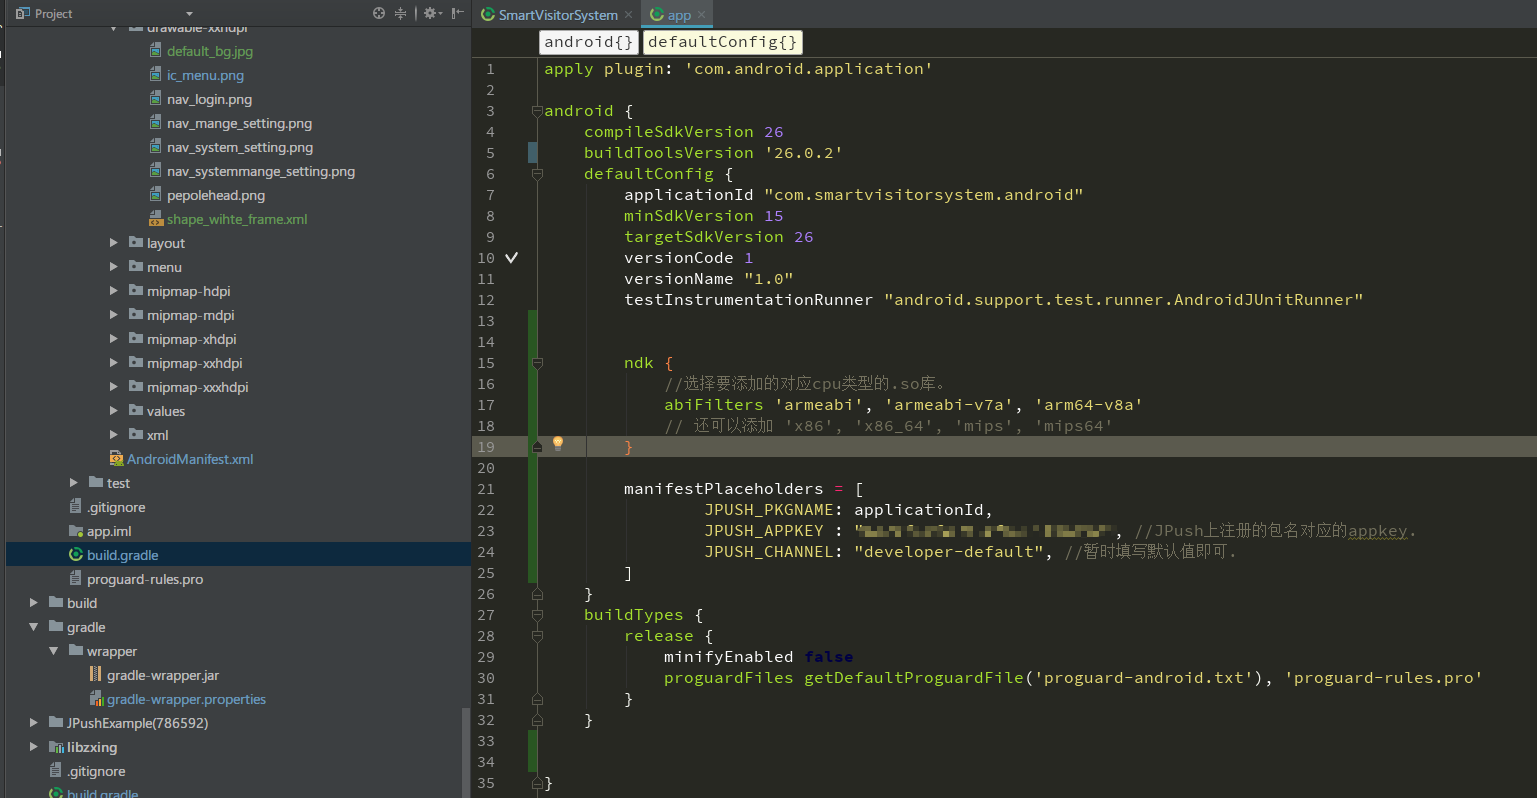This screenshot has width=1537, height=798.
Task: Collapse the ndk block fold marker
Action: point(537,363)
